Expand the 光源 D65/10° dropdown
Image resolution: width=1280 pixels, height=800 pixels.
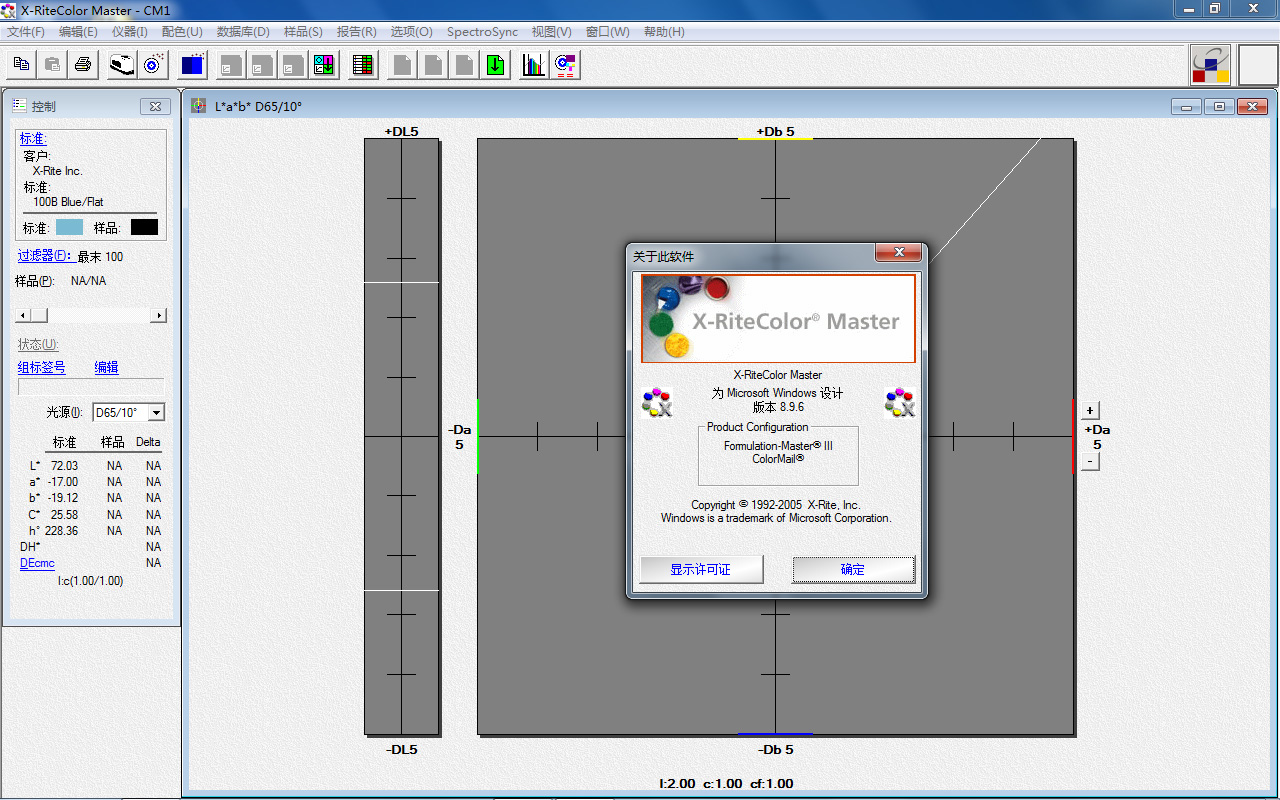pyautogui.click(x=156, y=413)
